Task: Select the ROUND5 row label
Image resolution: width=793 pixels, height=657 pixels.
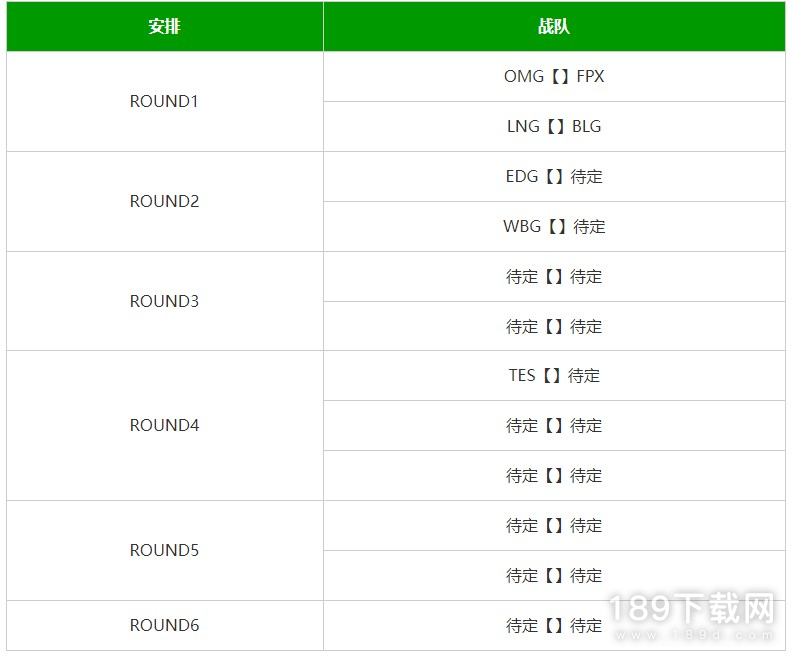Action: pos(164,550)
